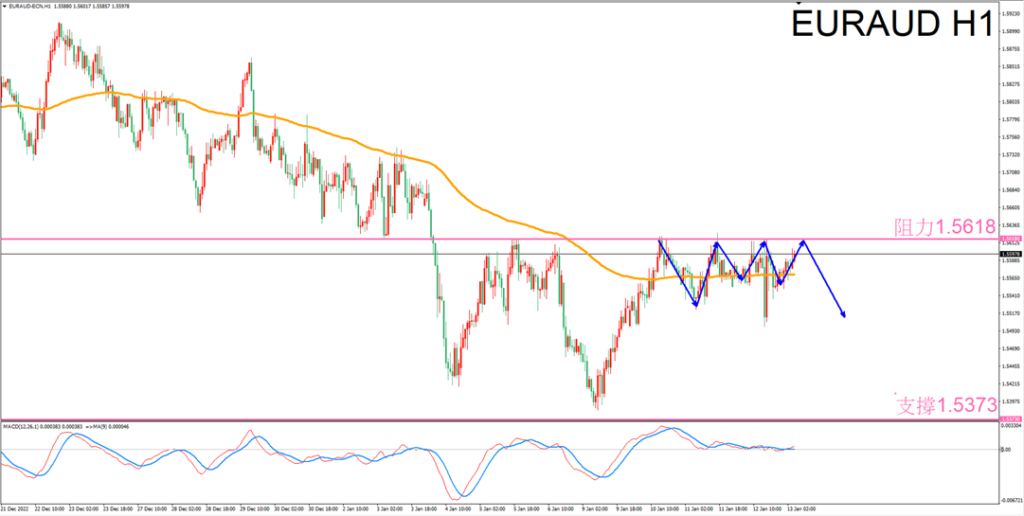Click the pink support horizontal line
This screenshot has height=516, width=1024.
[300, 420]
